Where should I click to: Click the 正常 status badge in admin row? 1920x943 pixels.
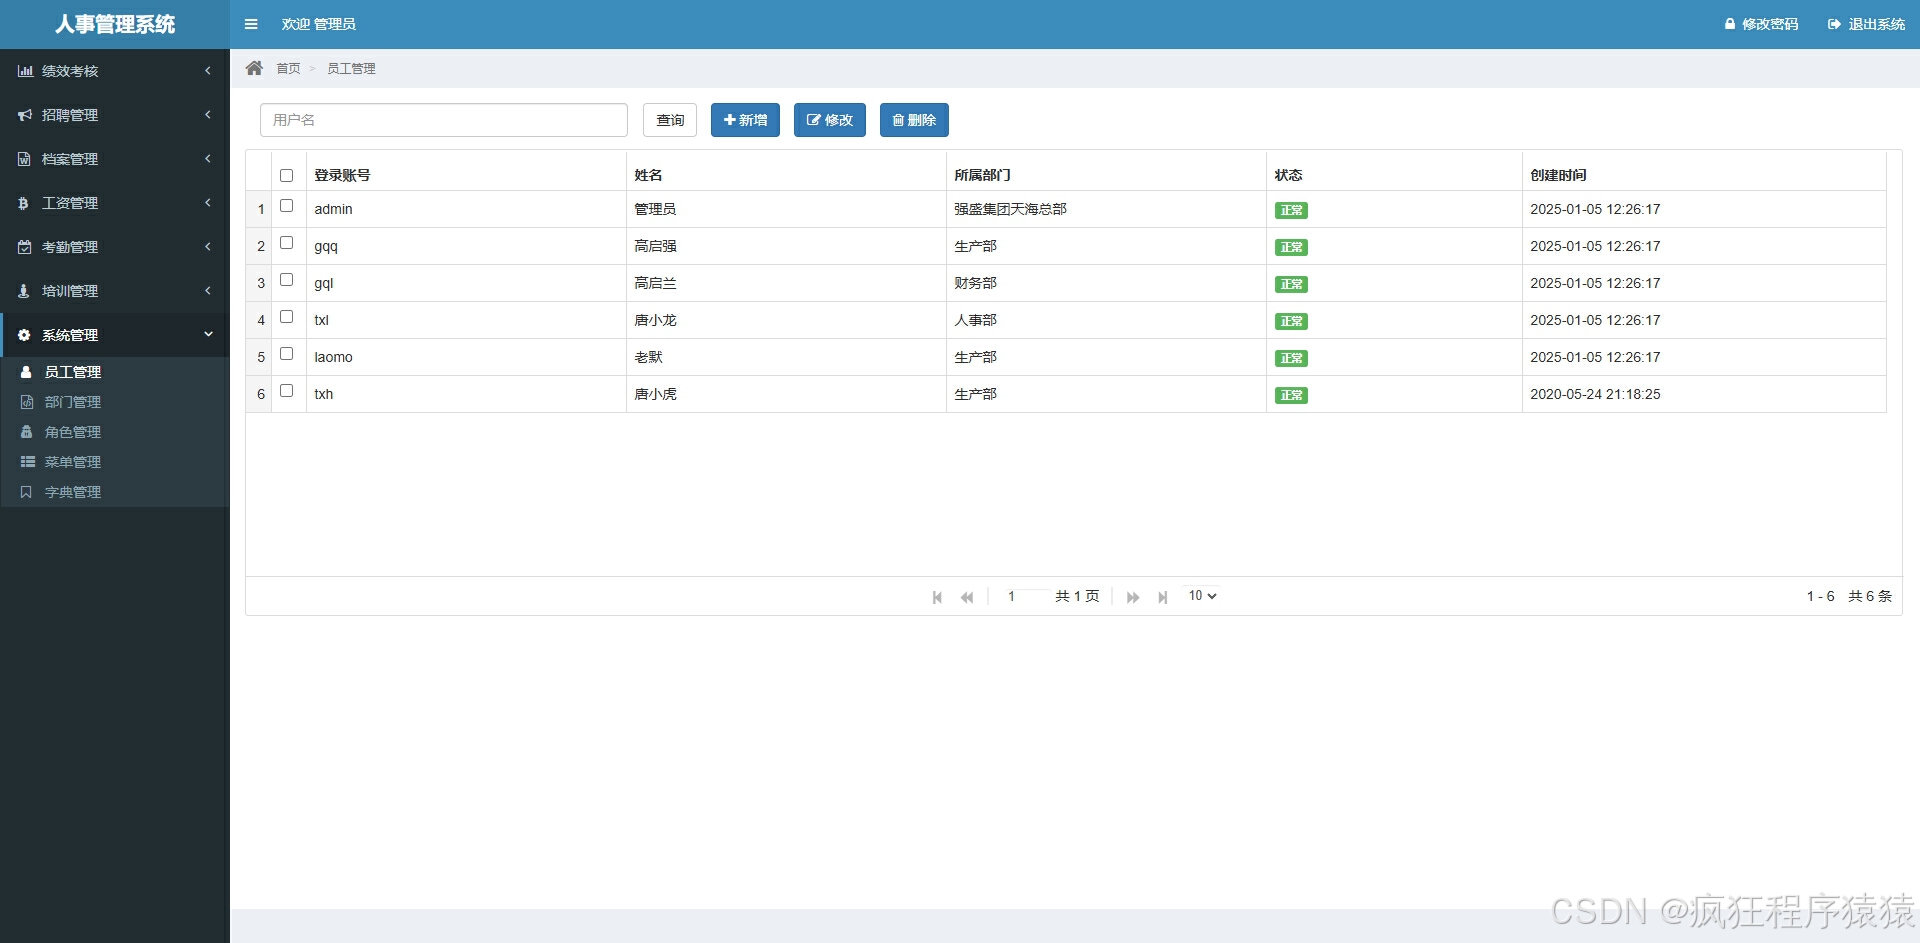[1291, 210]
